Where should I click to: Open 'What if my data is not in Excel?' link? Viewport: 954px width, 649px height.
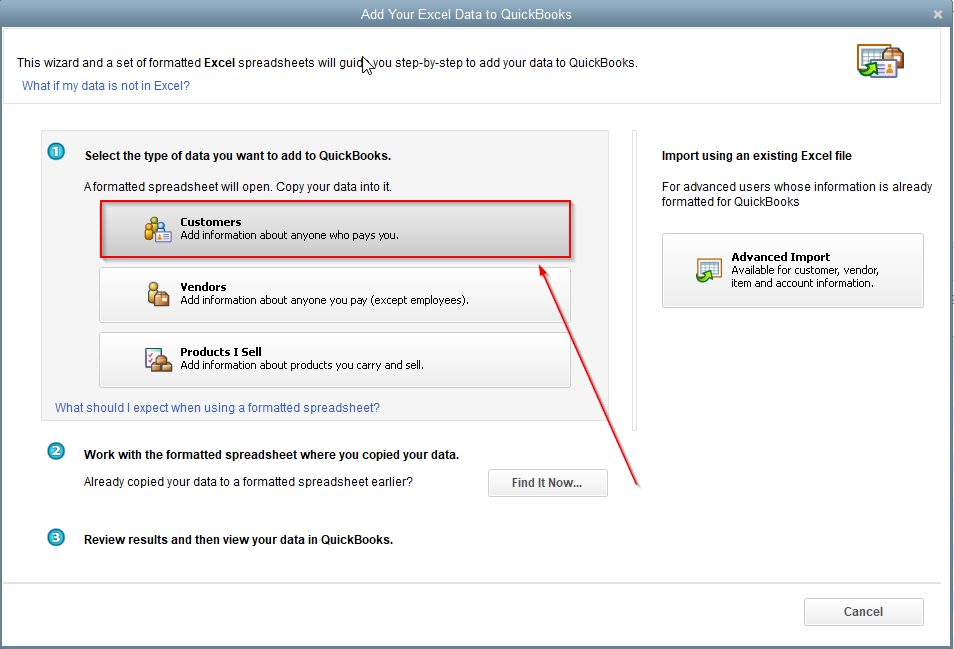(x=106, y=86)
